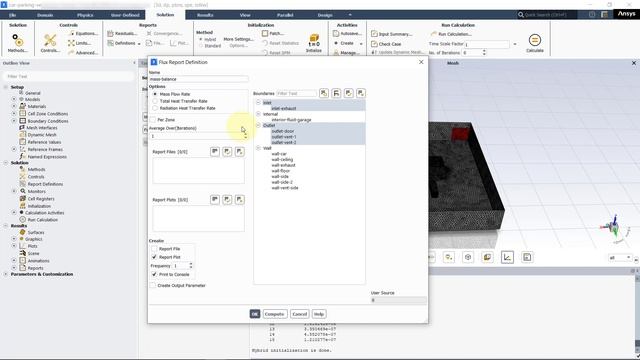Screen dimensions: 640x360
Task: Click second Boundaries list icon
Action: [x=336, y=93]
